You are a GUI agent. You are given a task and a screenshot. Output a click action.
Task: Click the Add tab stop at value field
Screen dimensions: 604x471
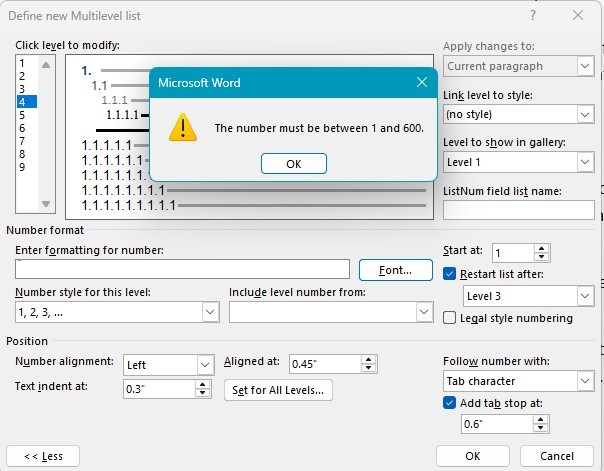click(497, 424)
